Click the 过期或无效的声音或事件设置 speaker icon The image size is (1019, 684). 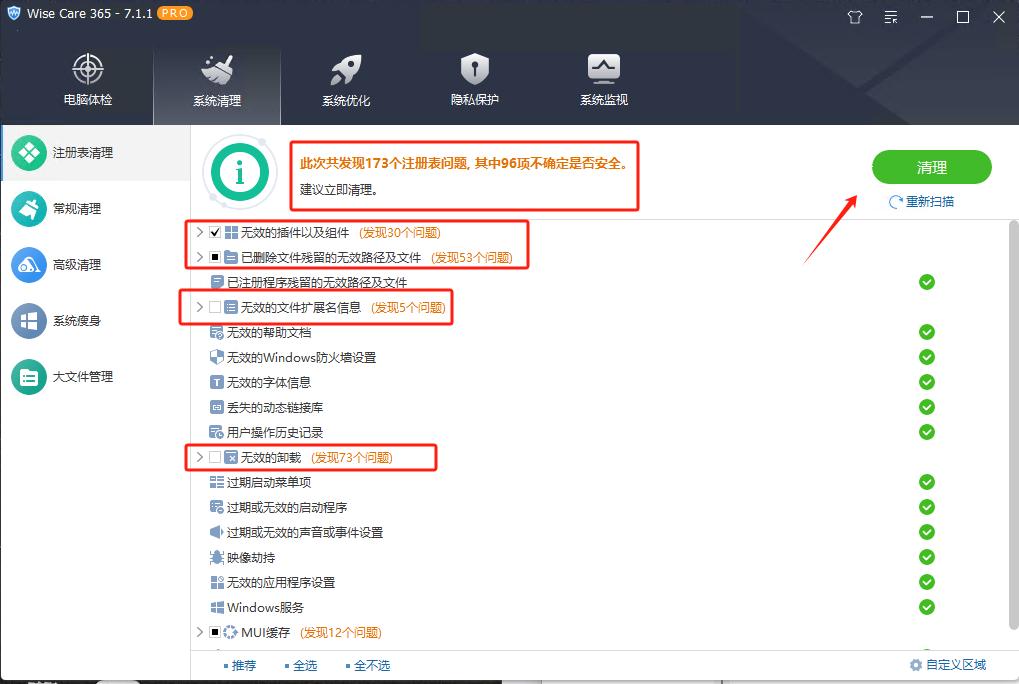[217, 532]
